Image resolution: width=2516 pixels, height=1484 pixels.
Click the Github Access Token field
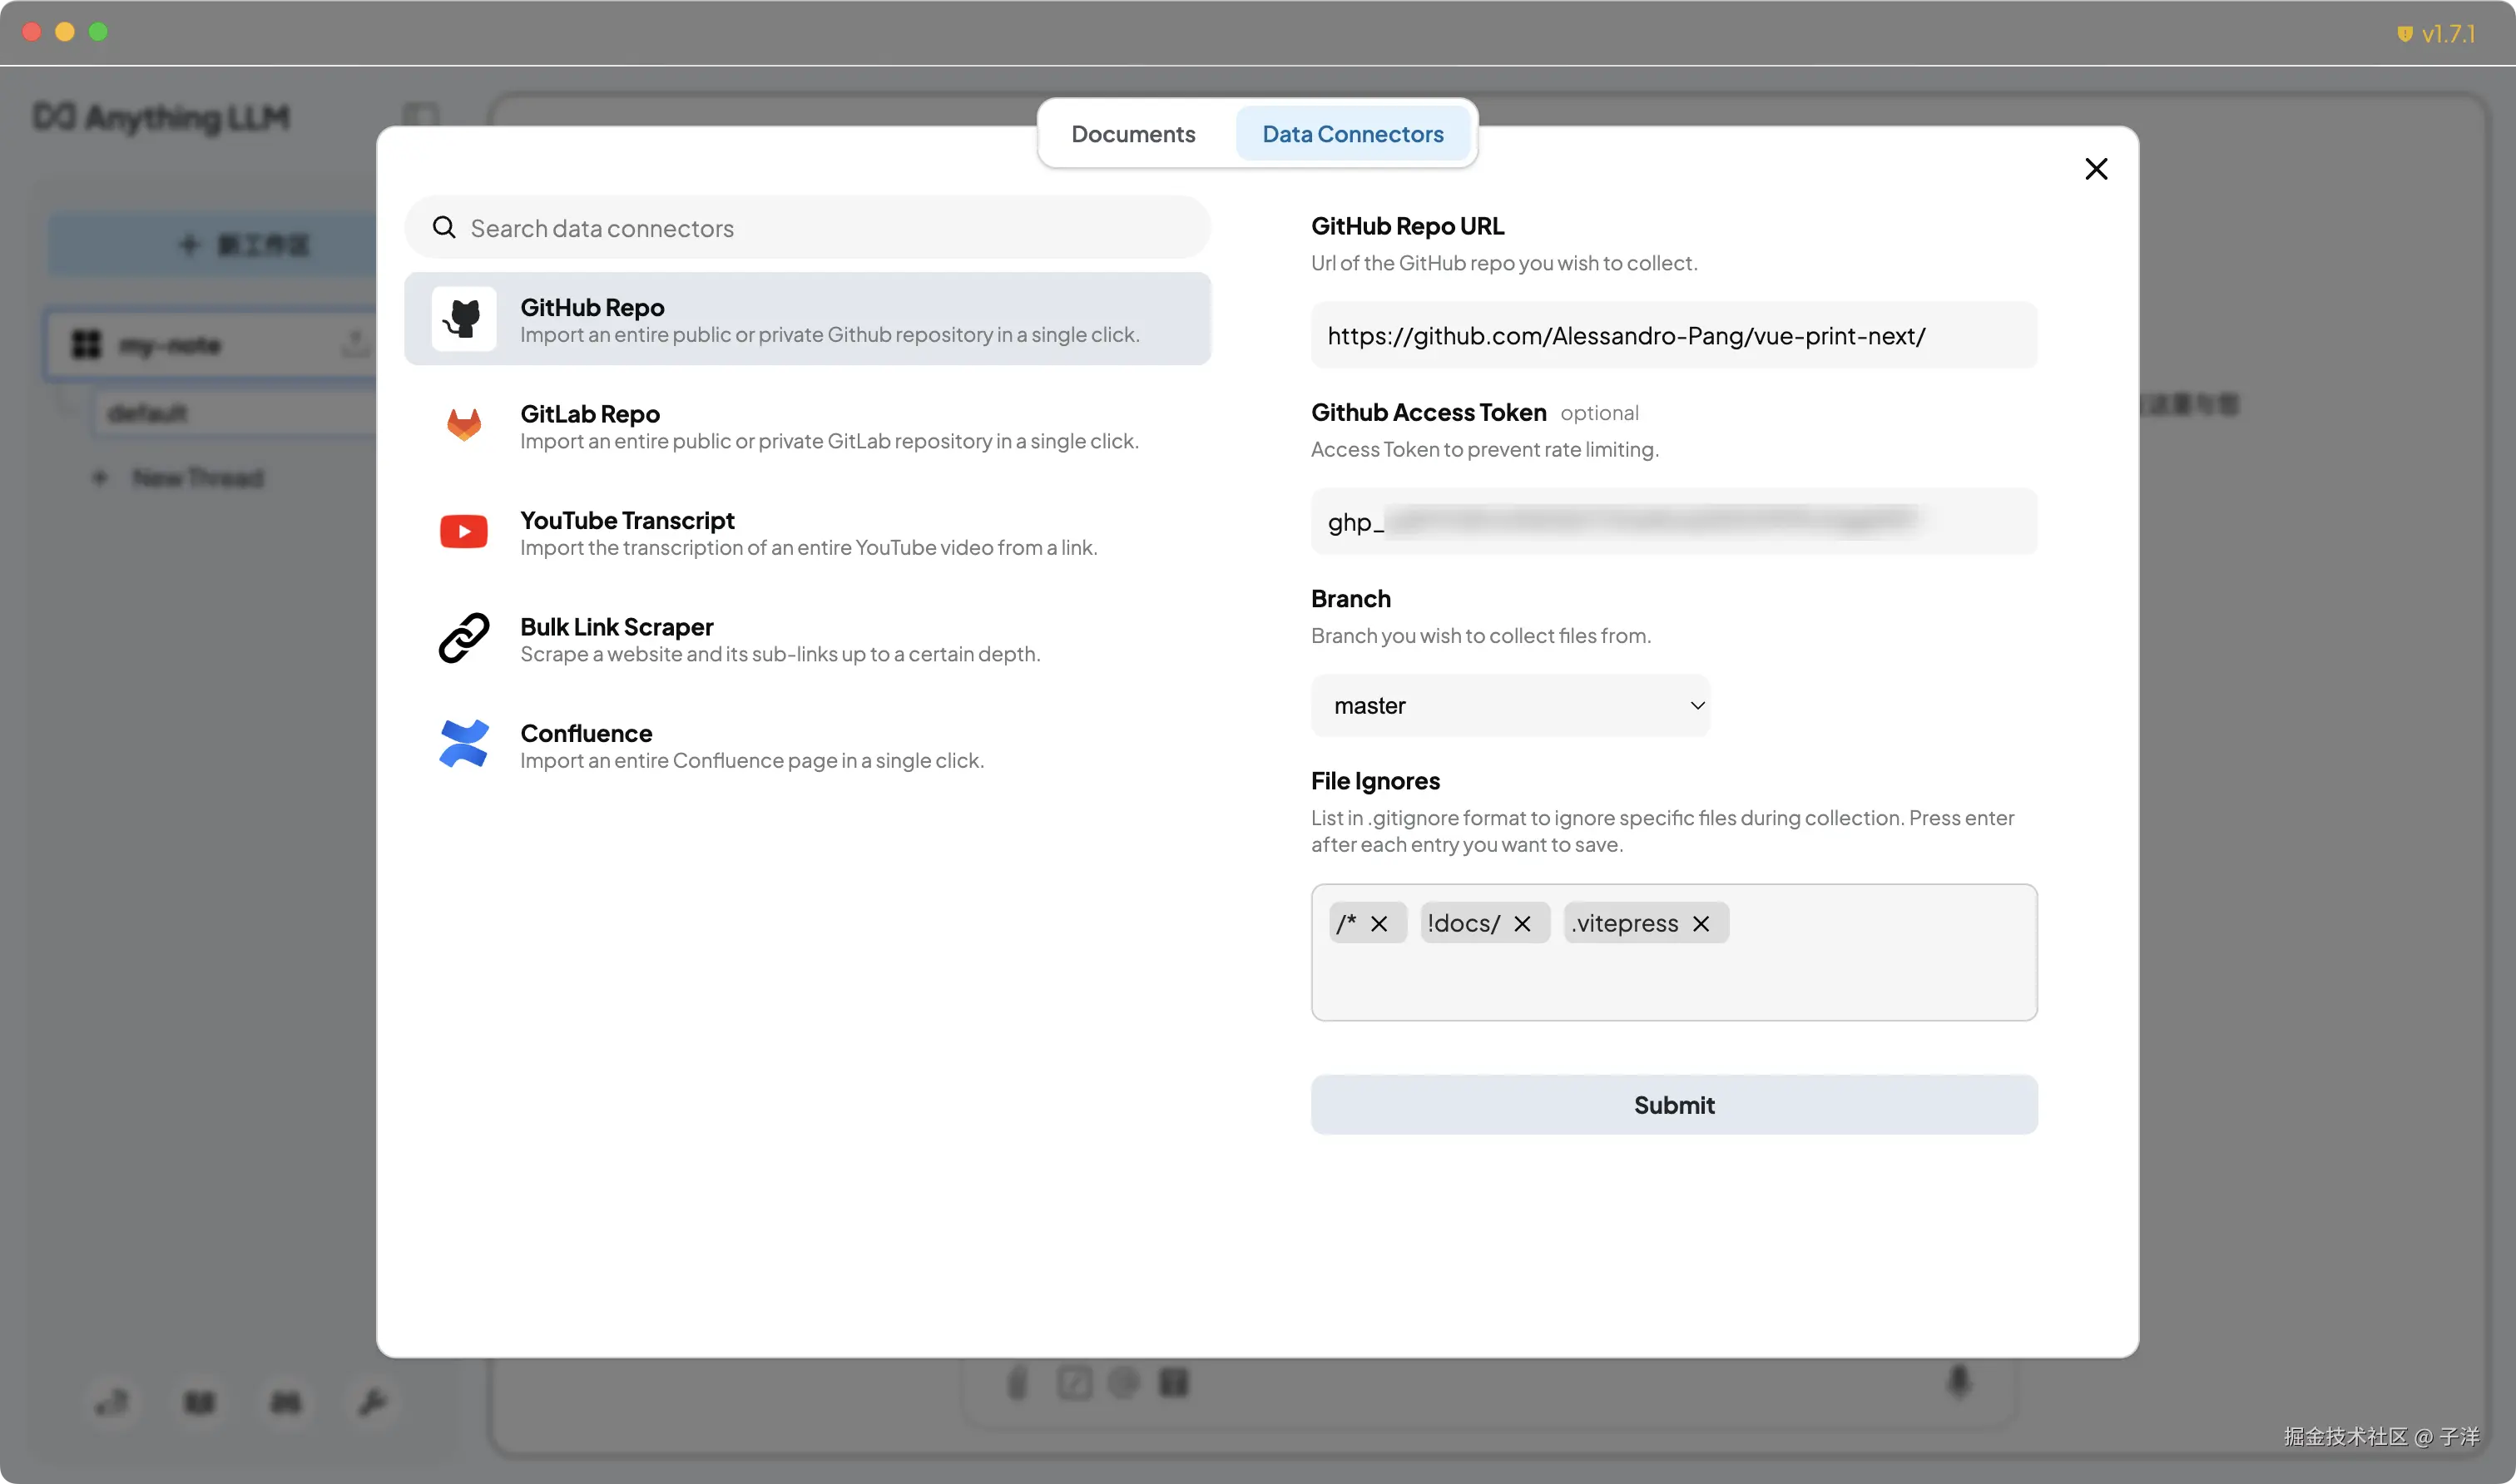(1673, 522)
